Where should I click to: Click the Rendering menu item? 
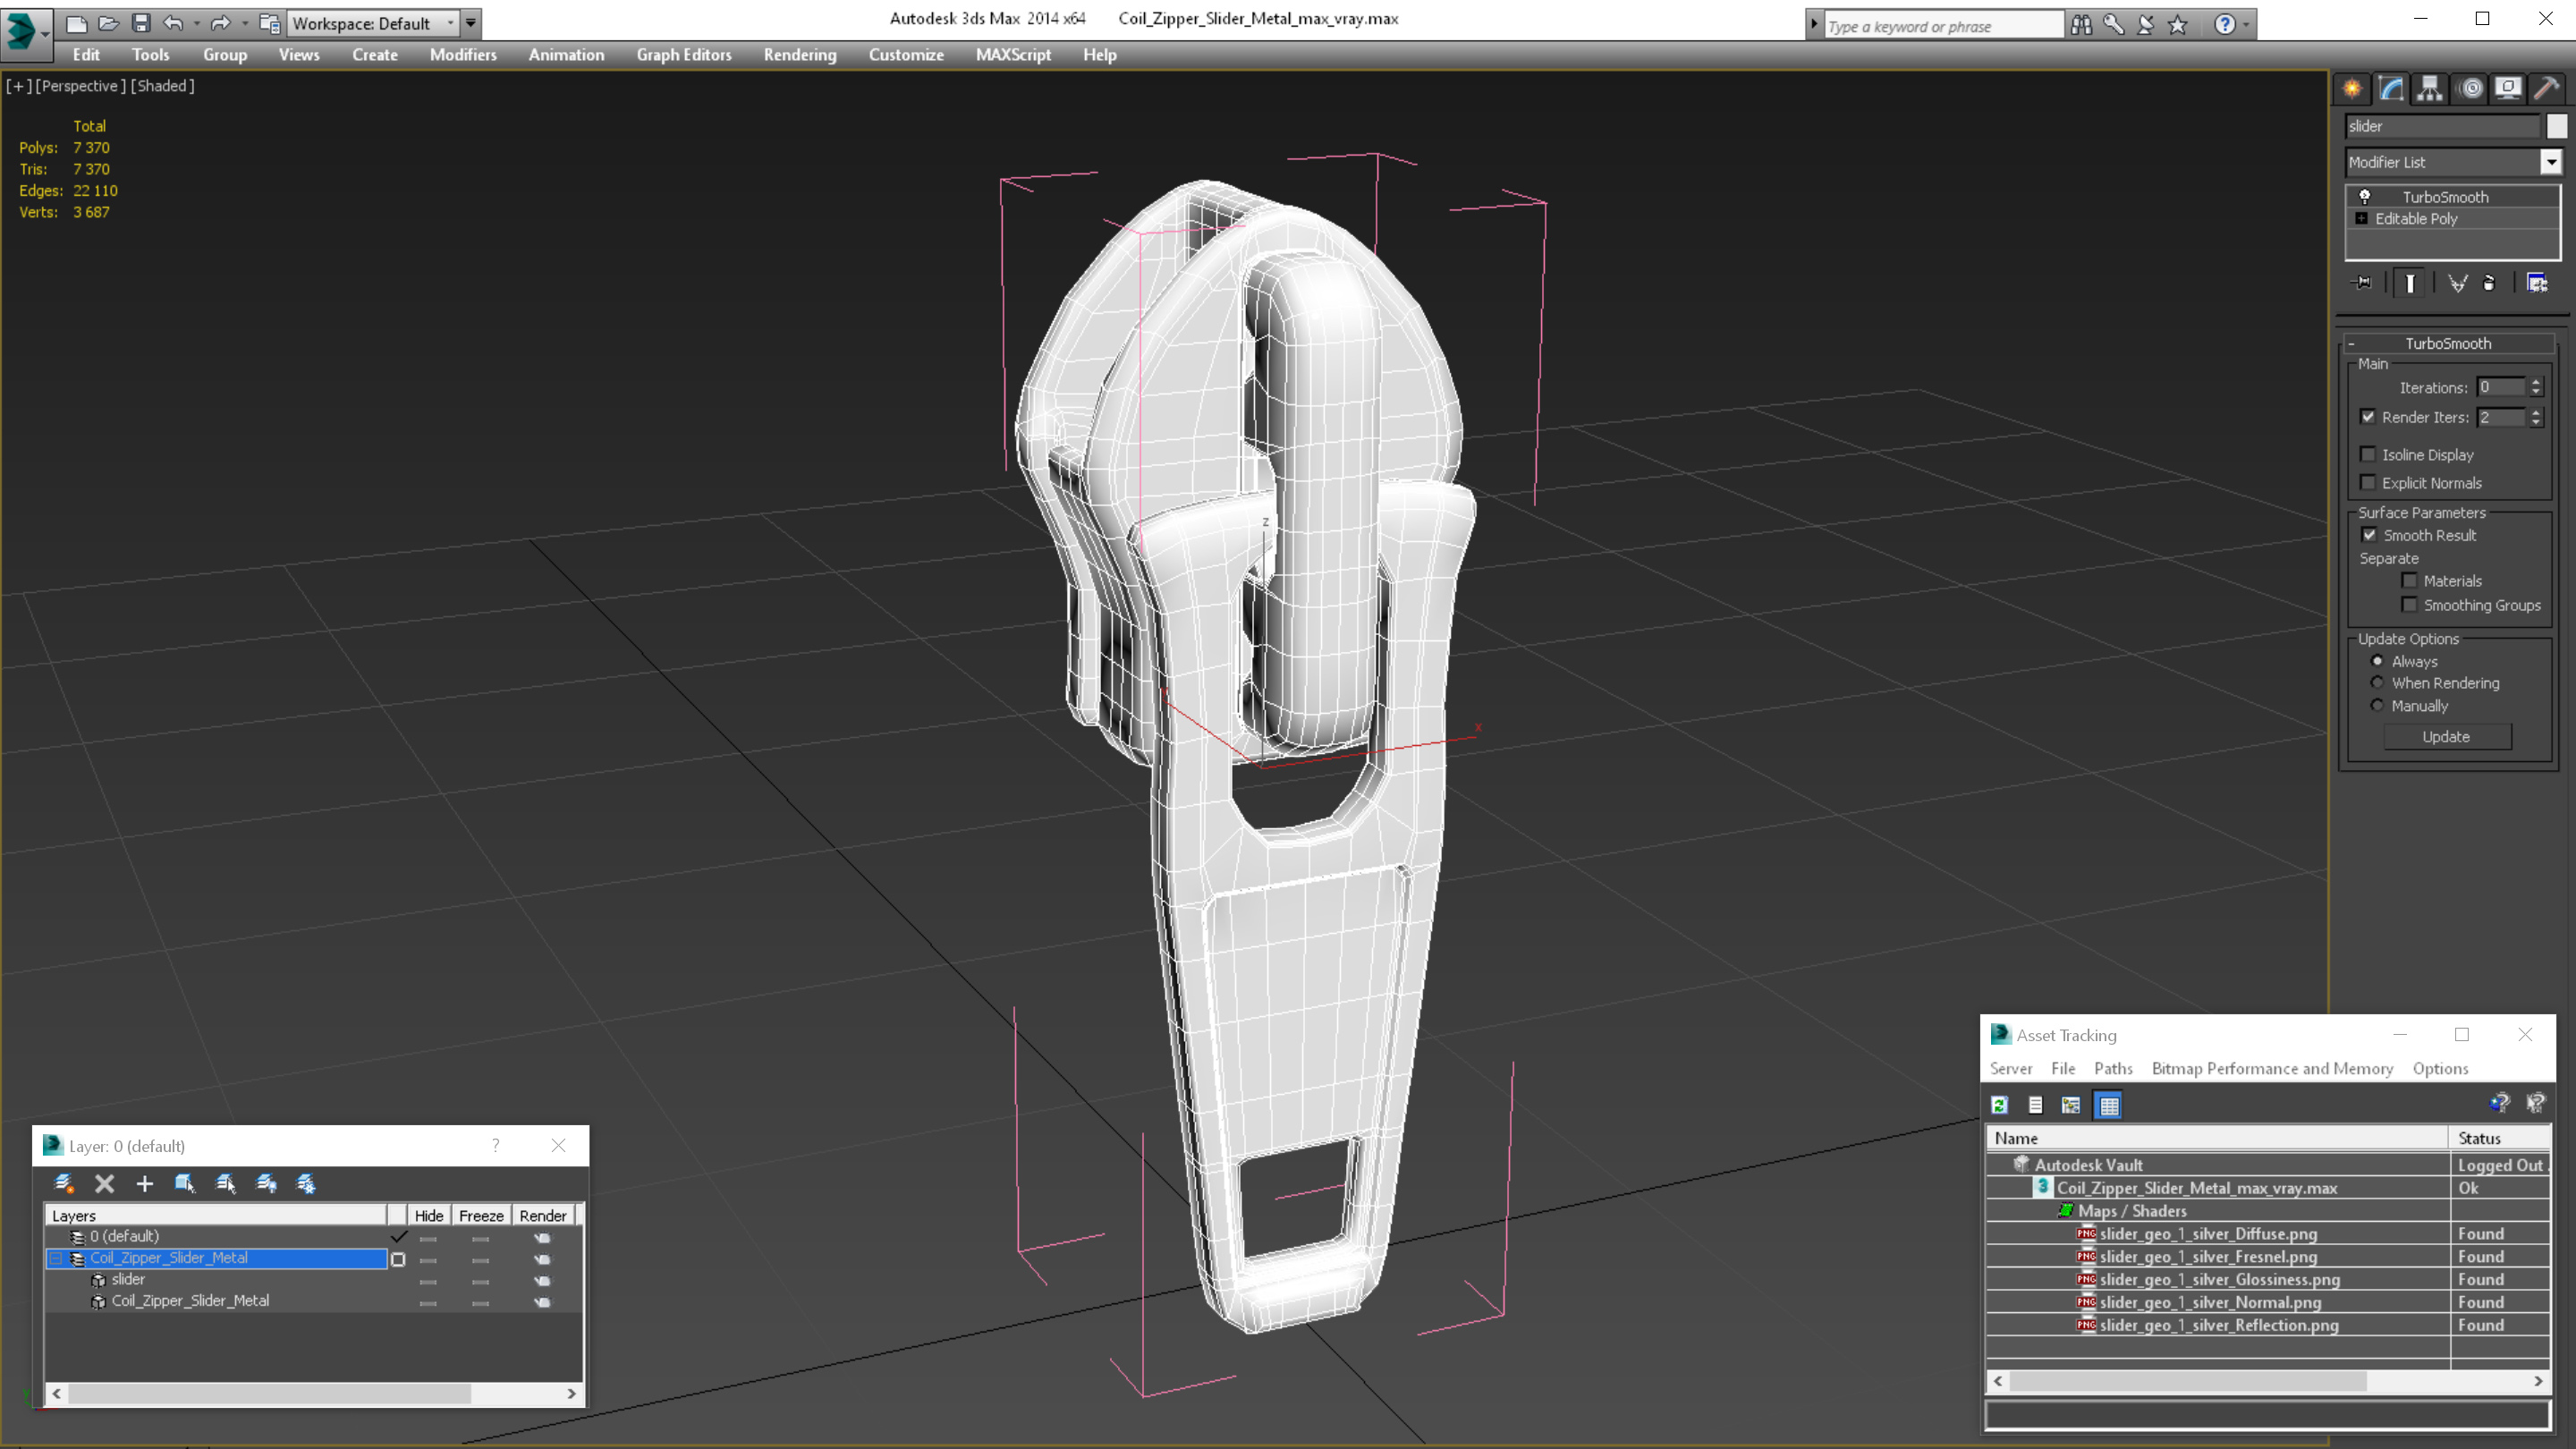[x=800, y=53]
